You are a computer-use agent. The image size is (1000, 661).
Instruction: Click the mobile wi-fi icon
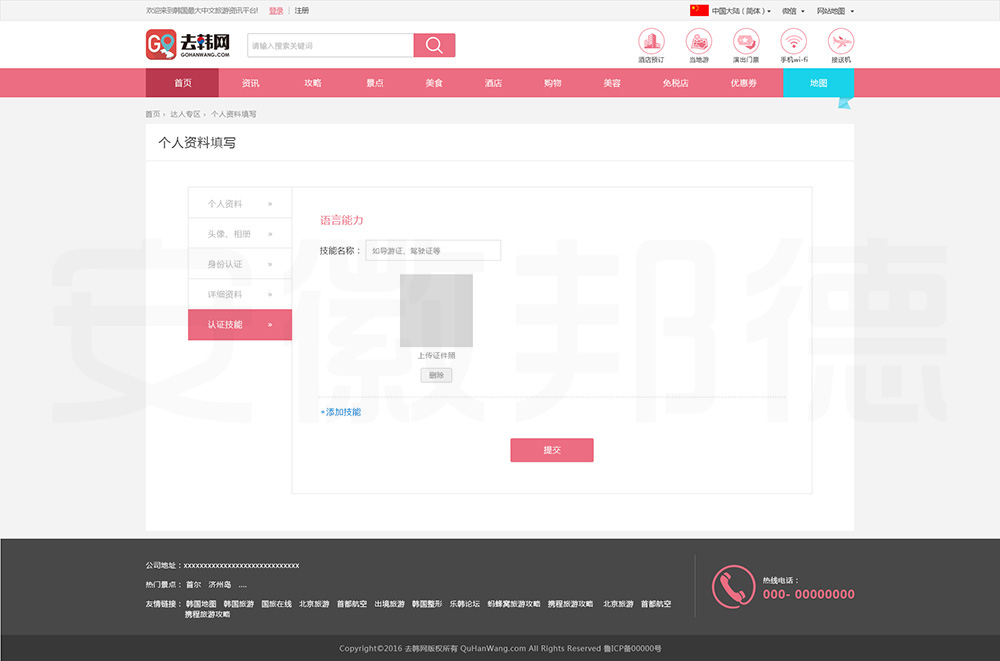(x=794, y=41)
